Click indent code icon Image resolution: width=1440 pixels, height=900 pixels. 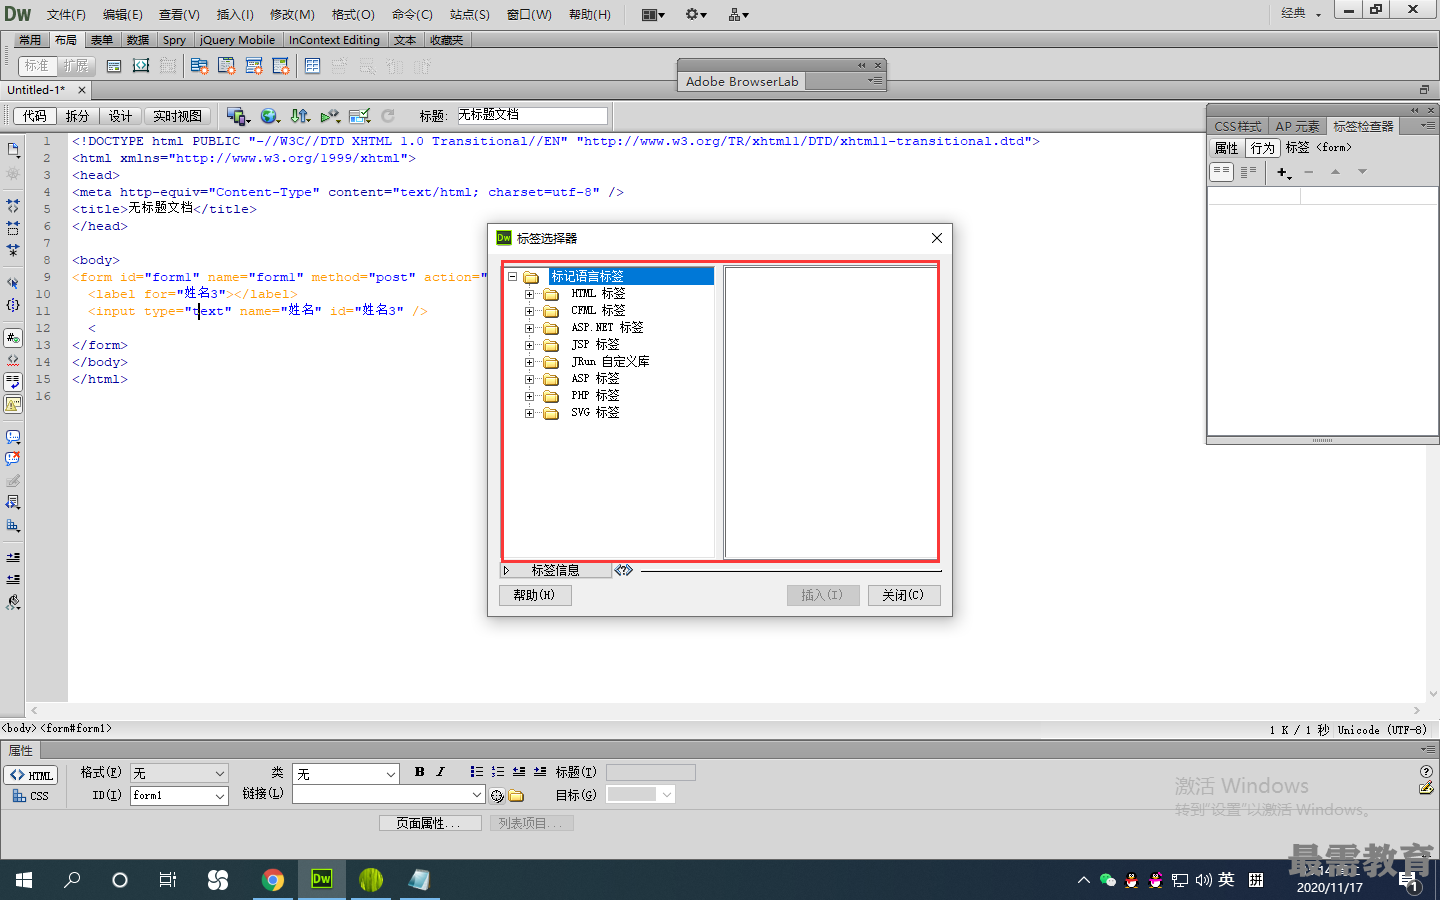(13, 557)
